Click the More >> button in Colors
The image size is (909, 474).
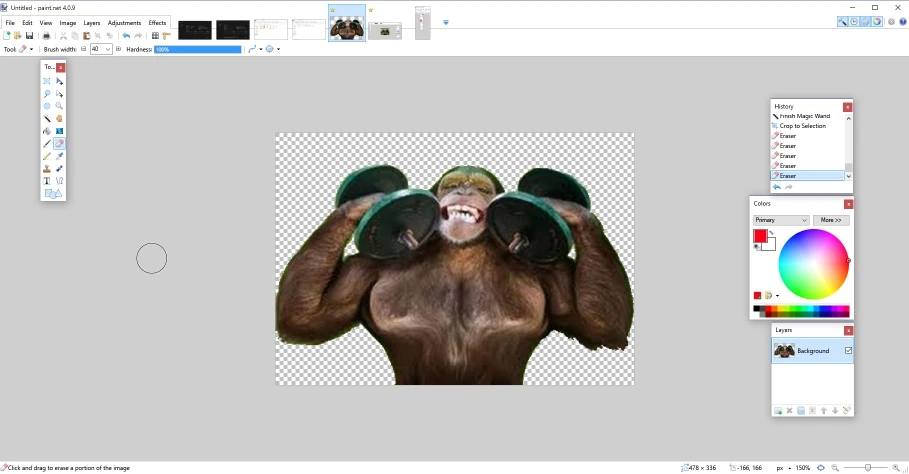pyautogui.click(x=831, y=220)
